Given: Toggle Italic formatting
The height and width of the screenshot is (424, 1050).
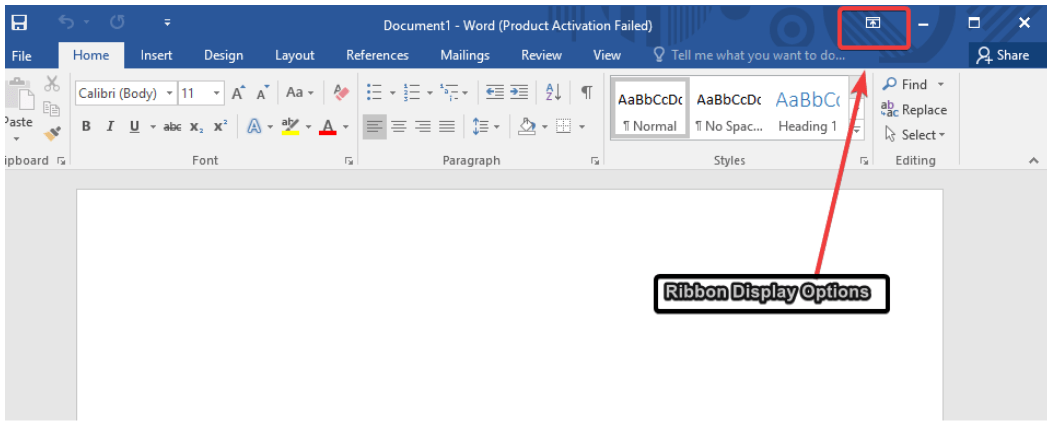Looking at the screenshot, I should tap(110, 127).
